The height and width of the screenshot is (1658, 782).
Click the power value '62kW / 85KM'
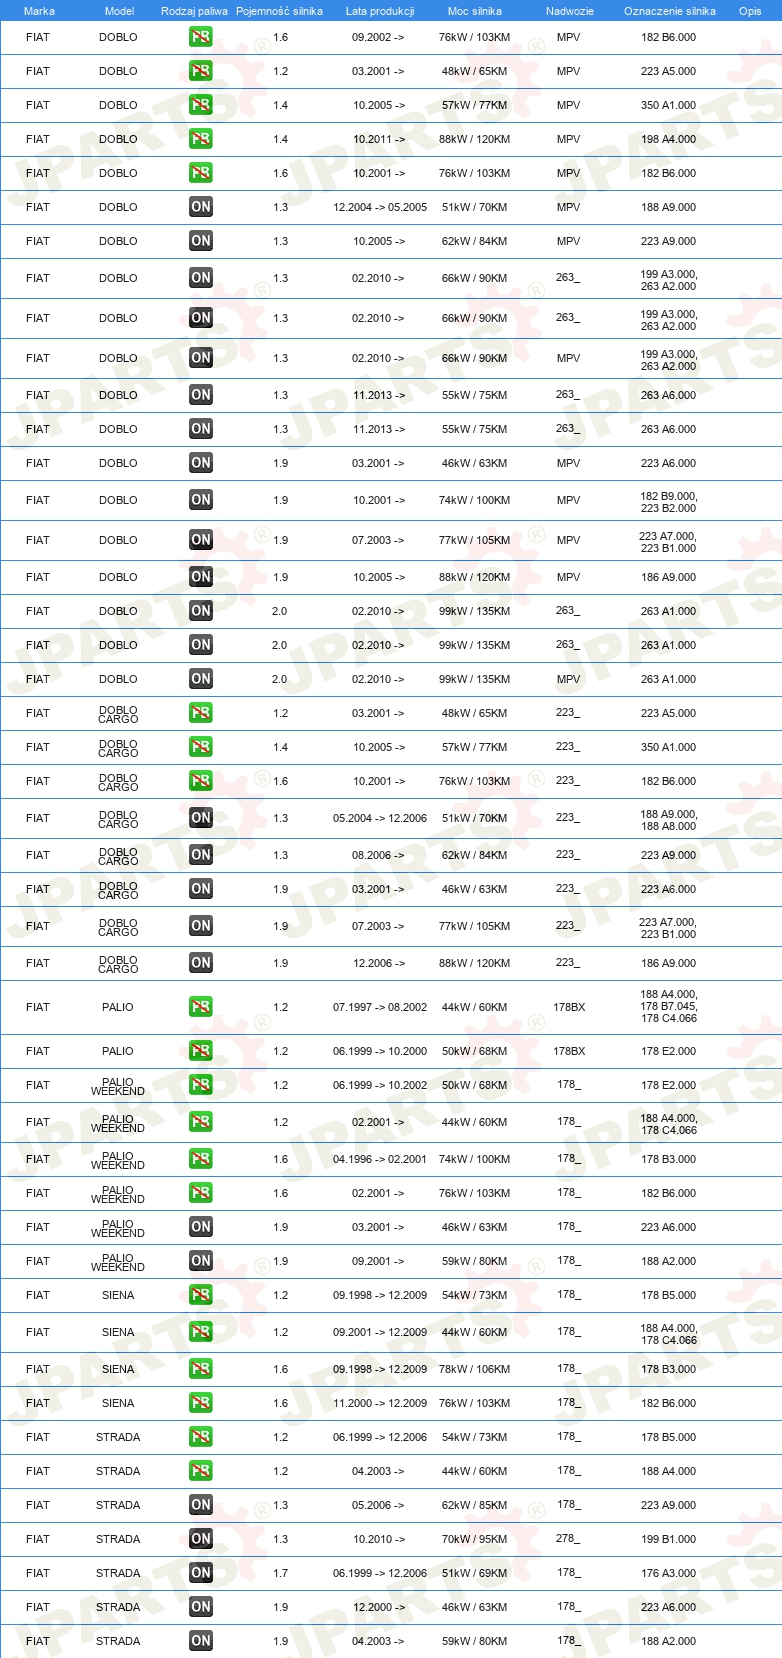(475, 1505)
